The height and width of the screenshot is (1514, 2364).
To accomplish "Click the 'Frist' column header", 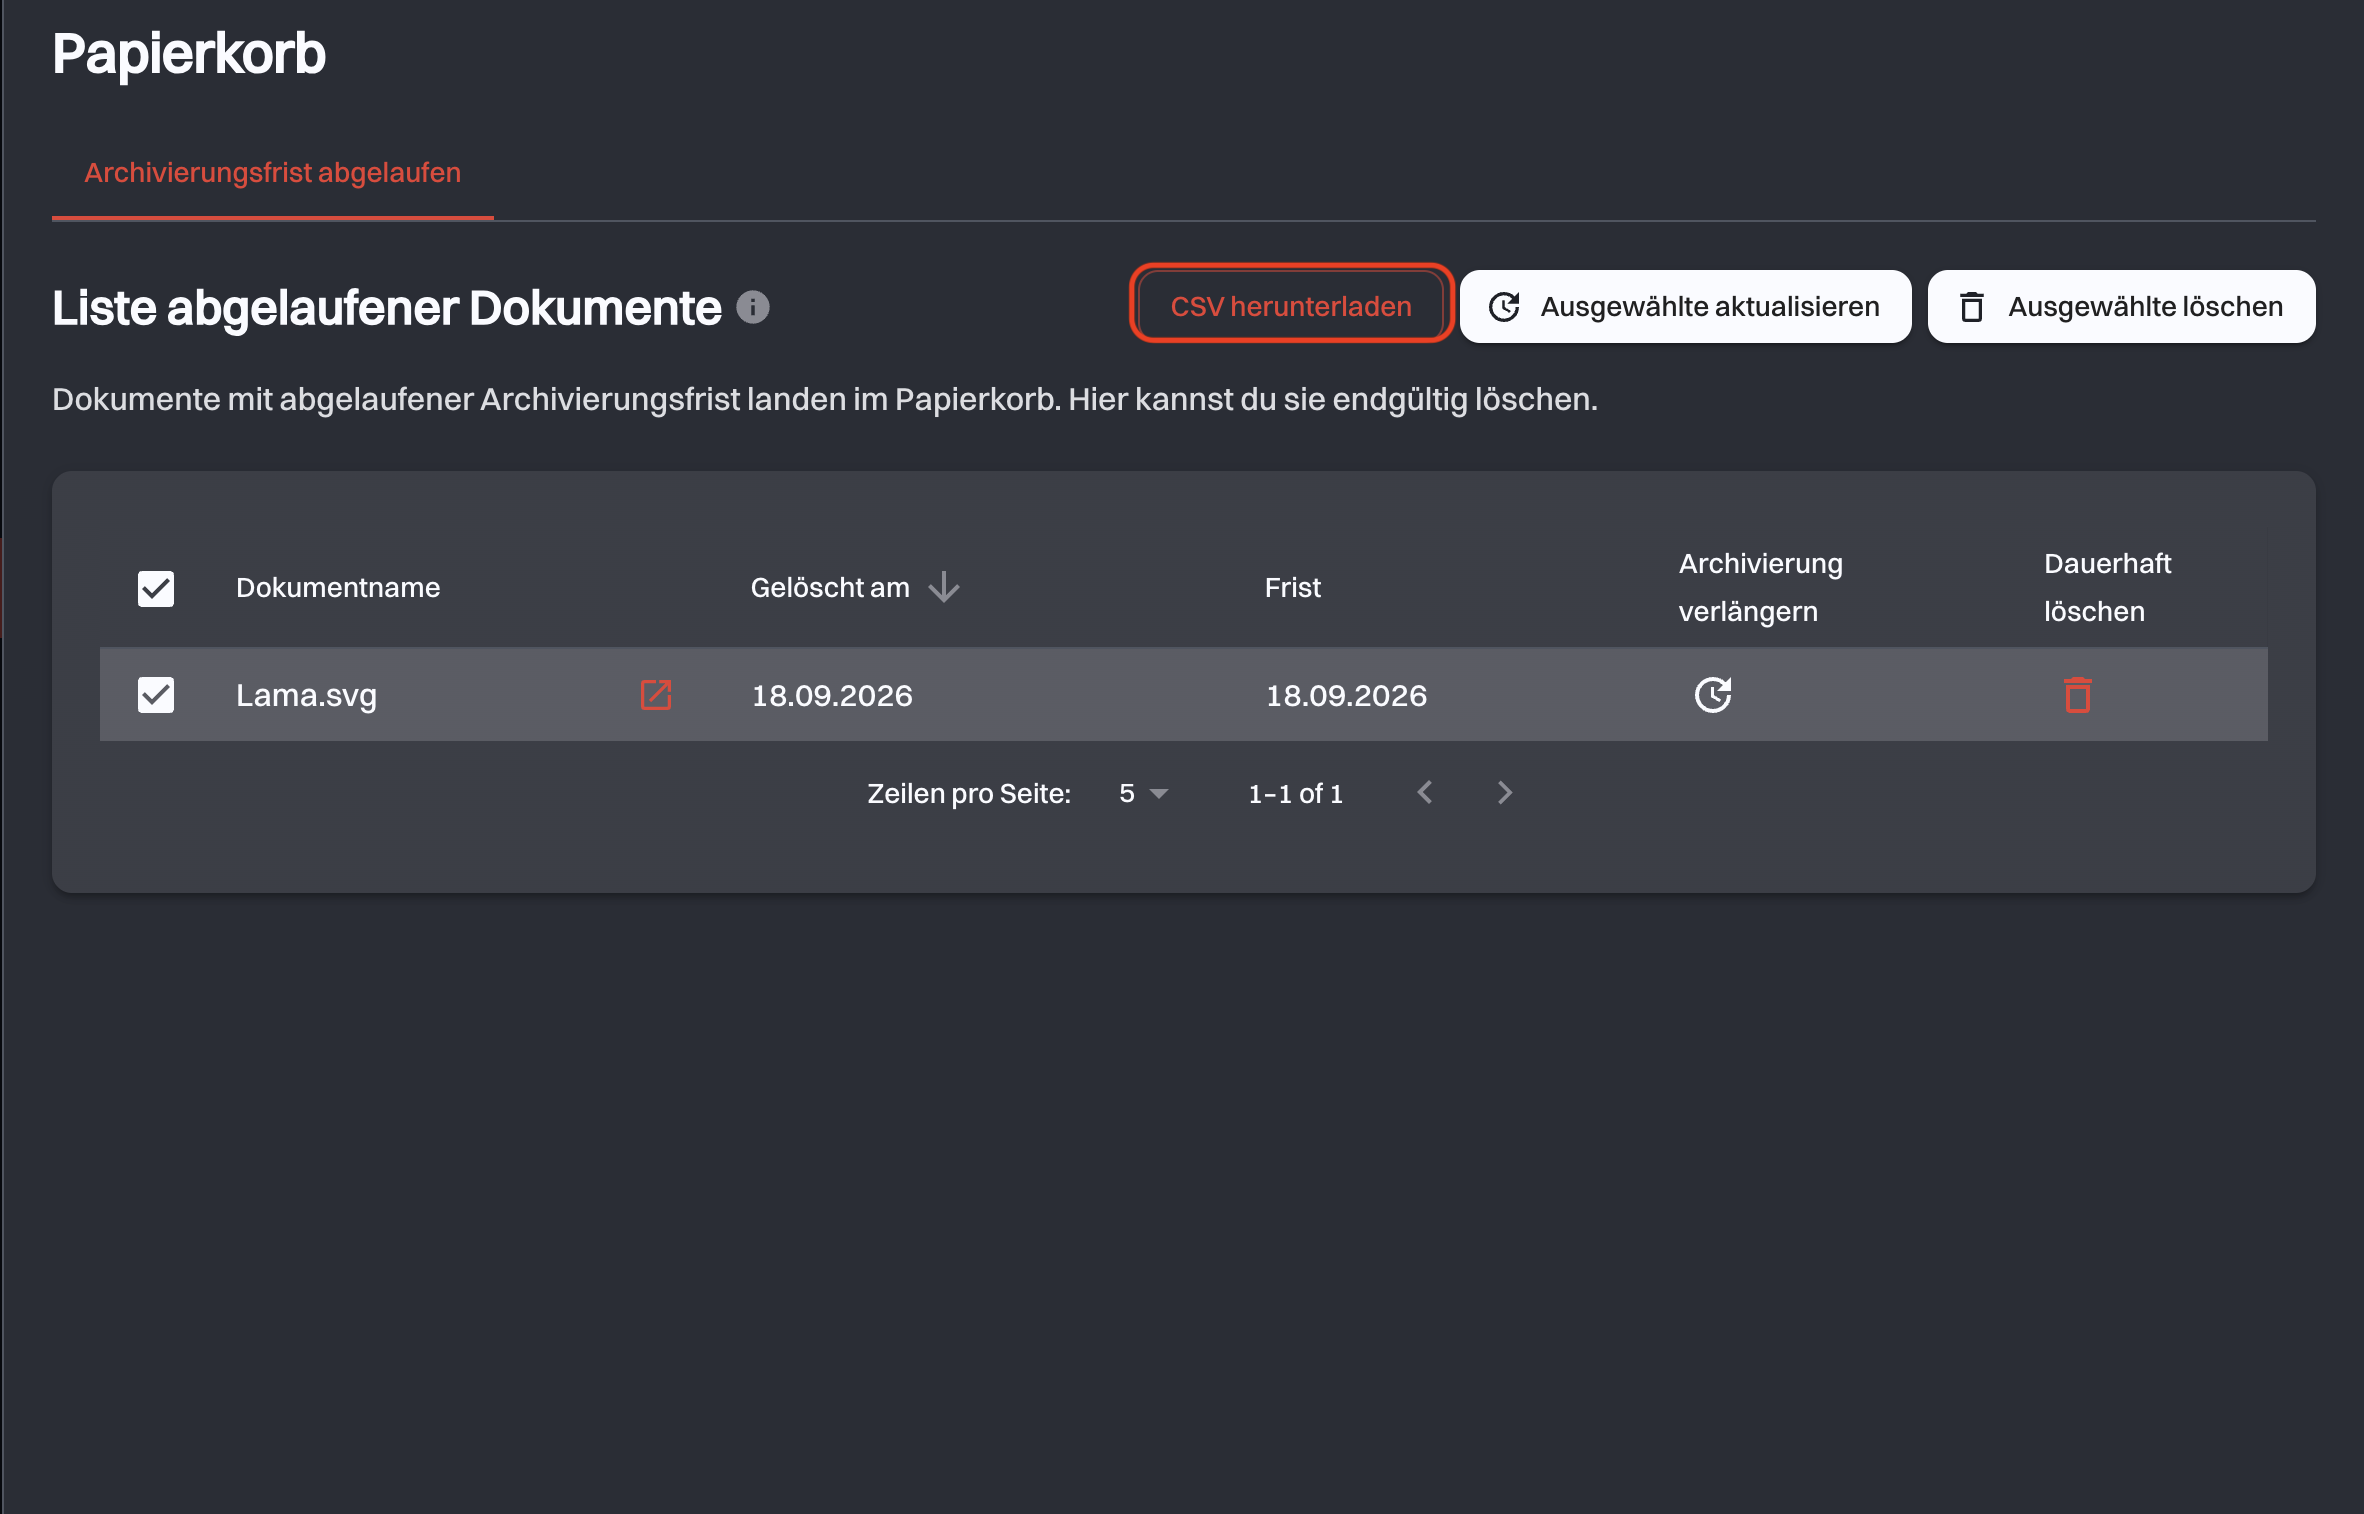I will [1293, 587].
